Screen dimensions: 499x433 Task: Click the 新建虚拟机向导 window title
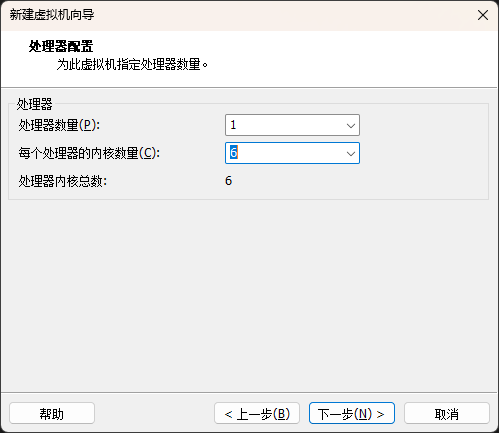[x=52, y=15]
